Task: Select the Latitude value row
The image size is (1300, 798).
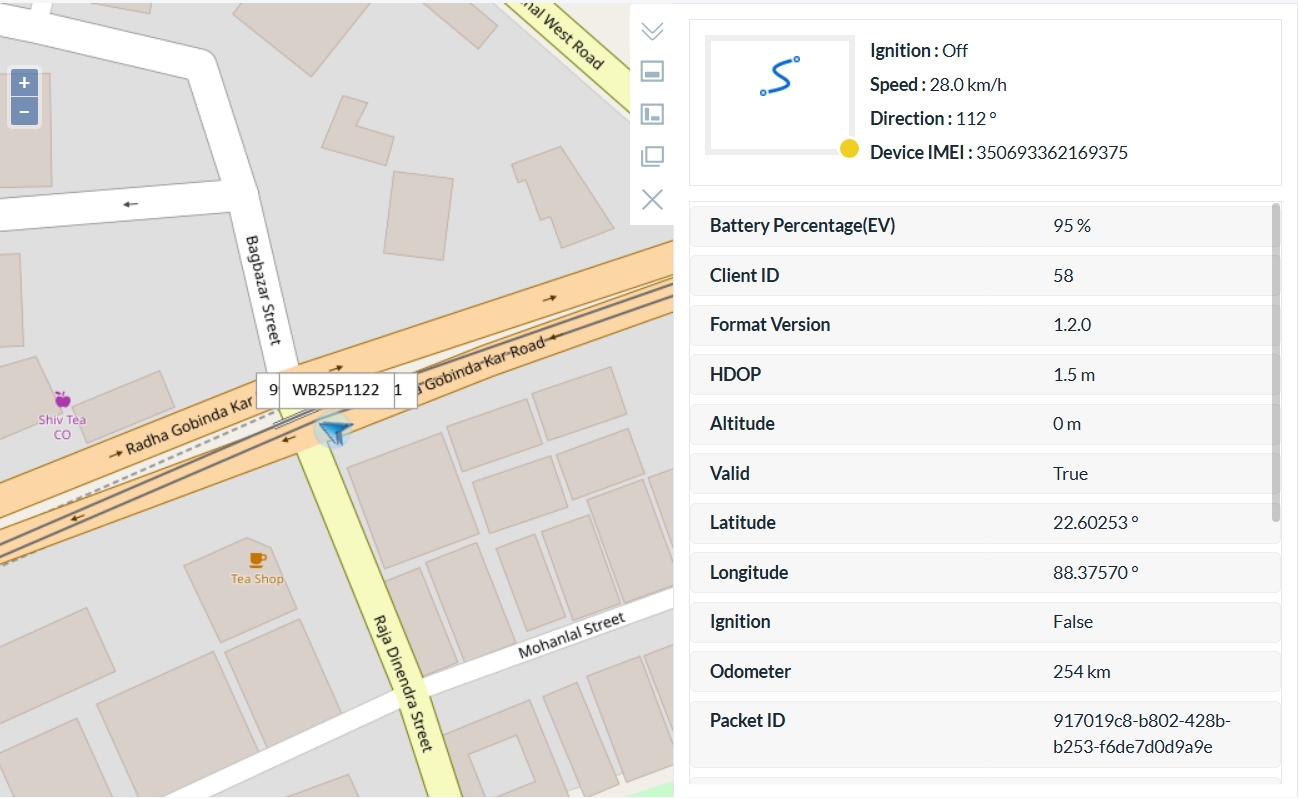Action: coord(984,523)
